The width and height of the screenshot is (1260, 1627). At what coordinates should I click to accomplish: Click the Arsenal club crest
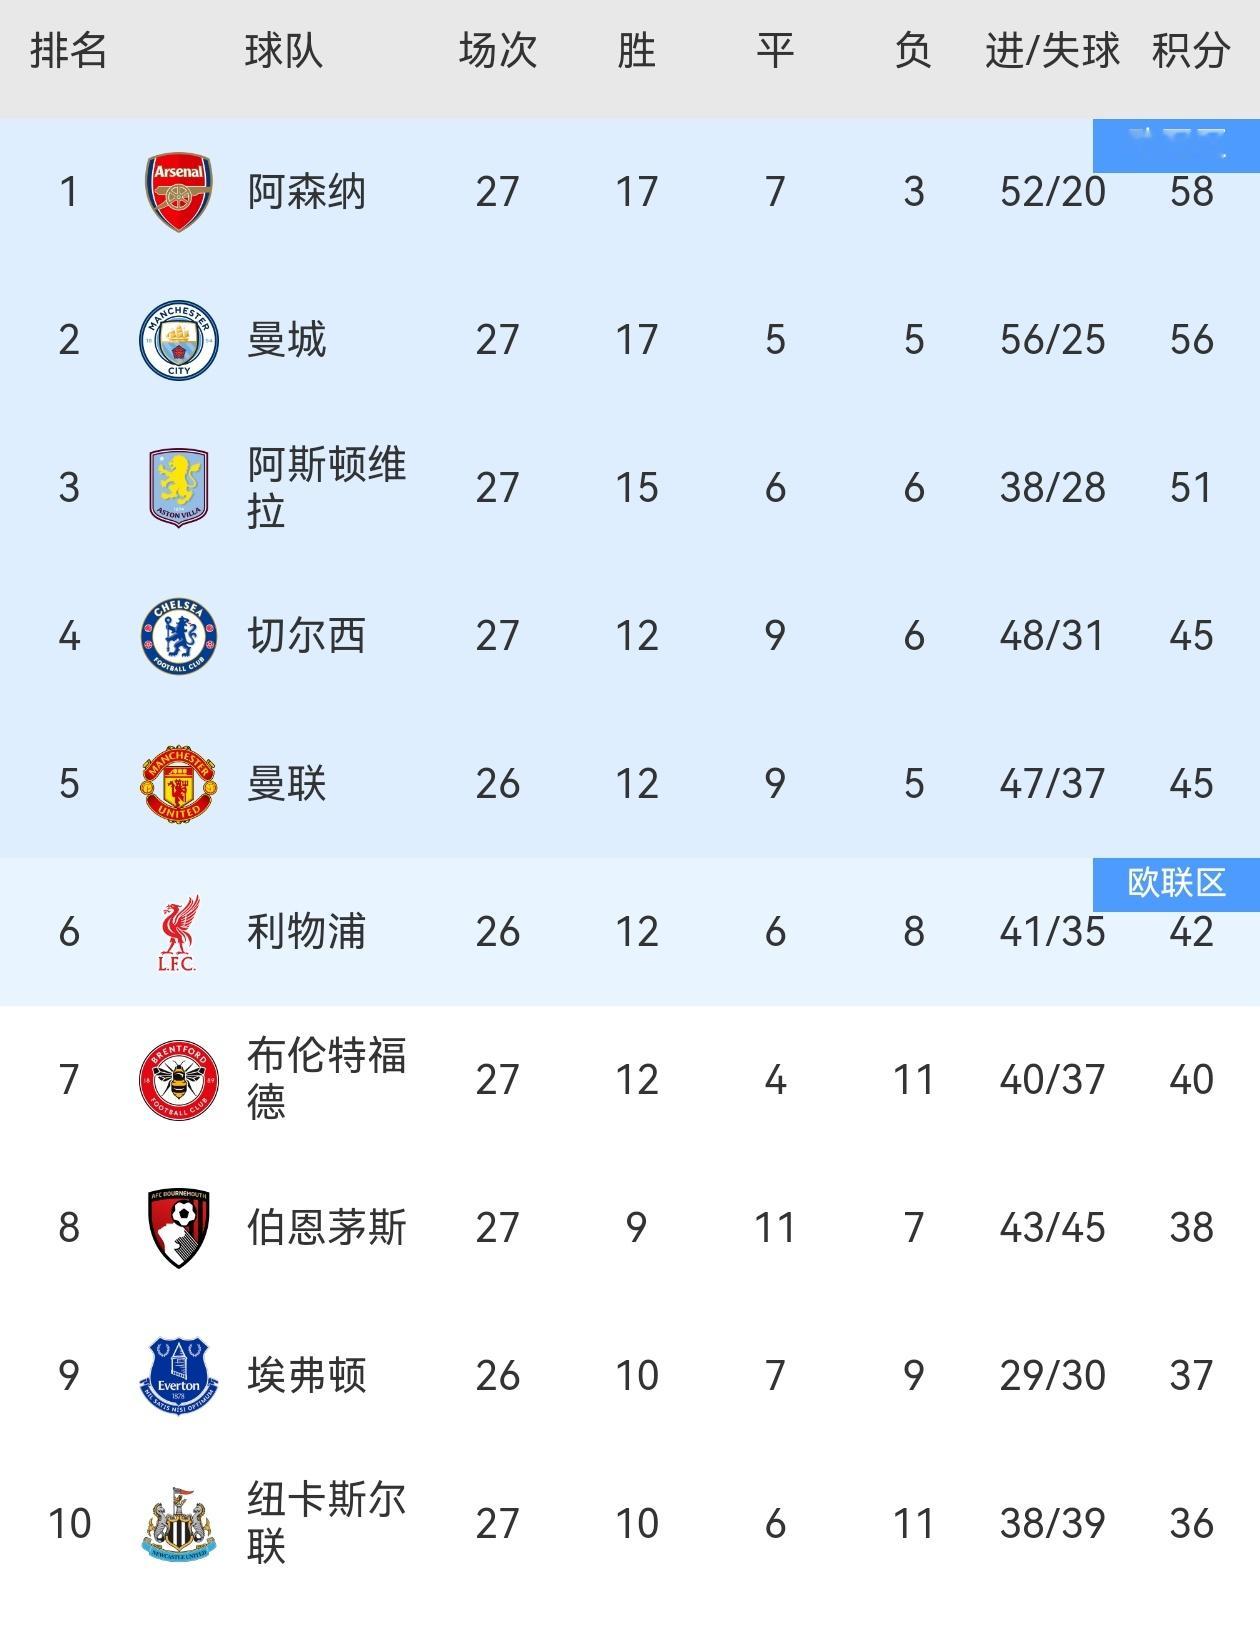pos(179,192)
